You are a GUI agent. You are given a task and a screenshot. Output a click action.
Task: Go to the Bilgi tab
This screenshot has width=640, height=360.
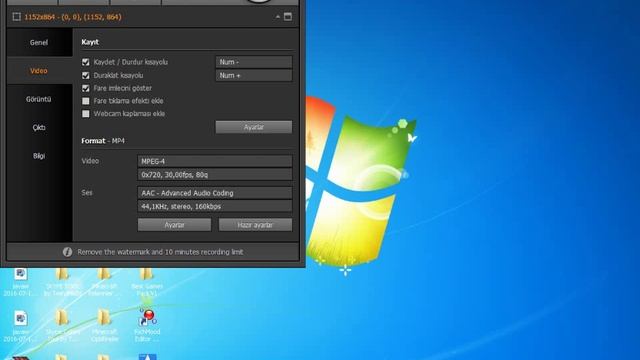pyautogui.click(x=39, y=156)
